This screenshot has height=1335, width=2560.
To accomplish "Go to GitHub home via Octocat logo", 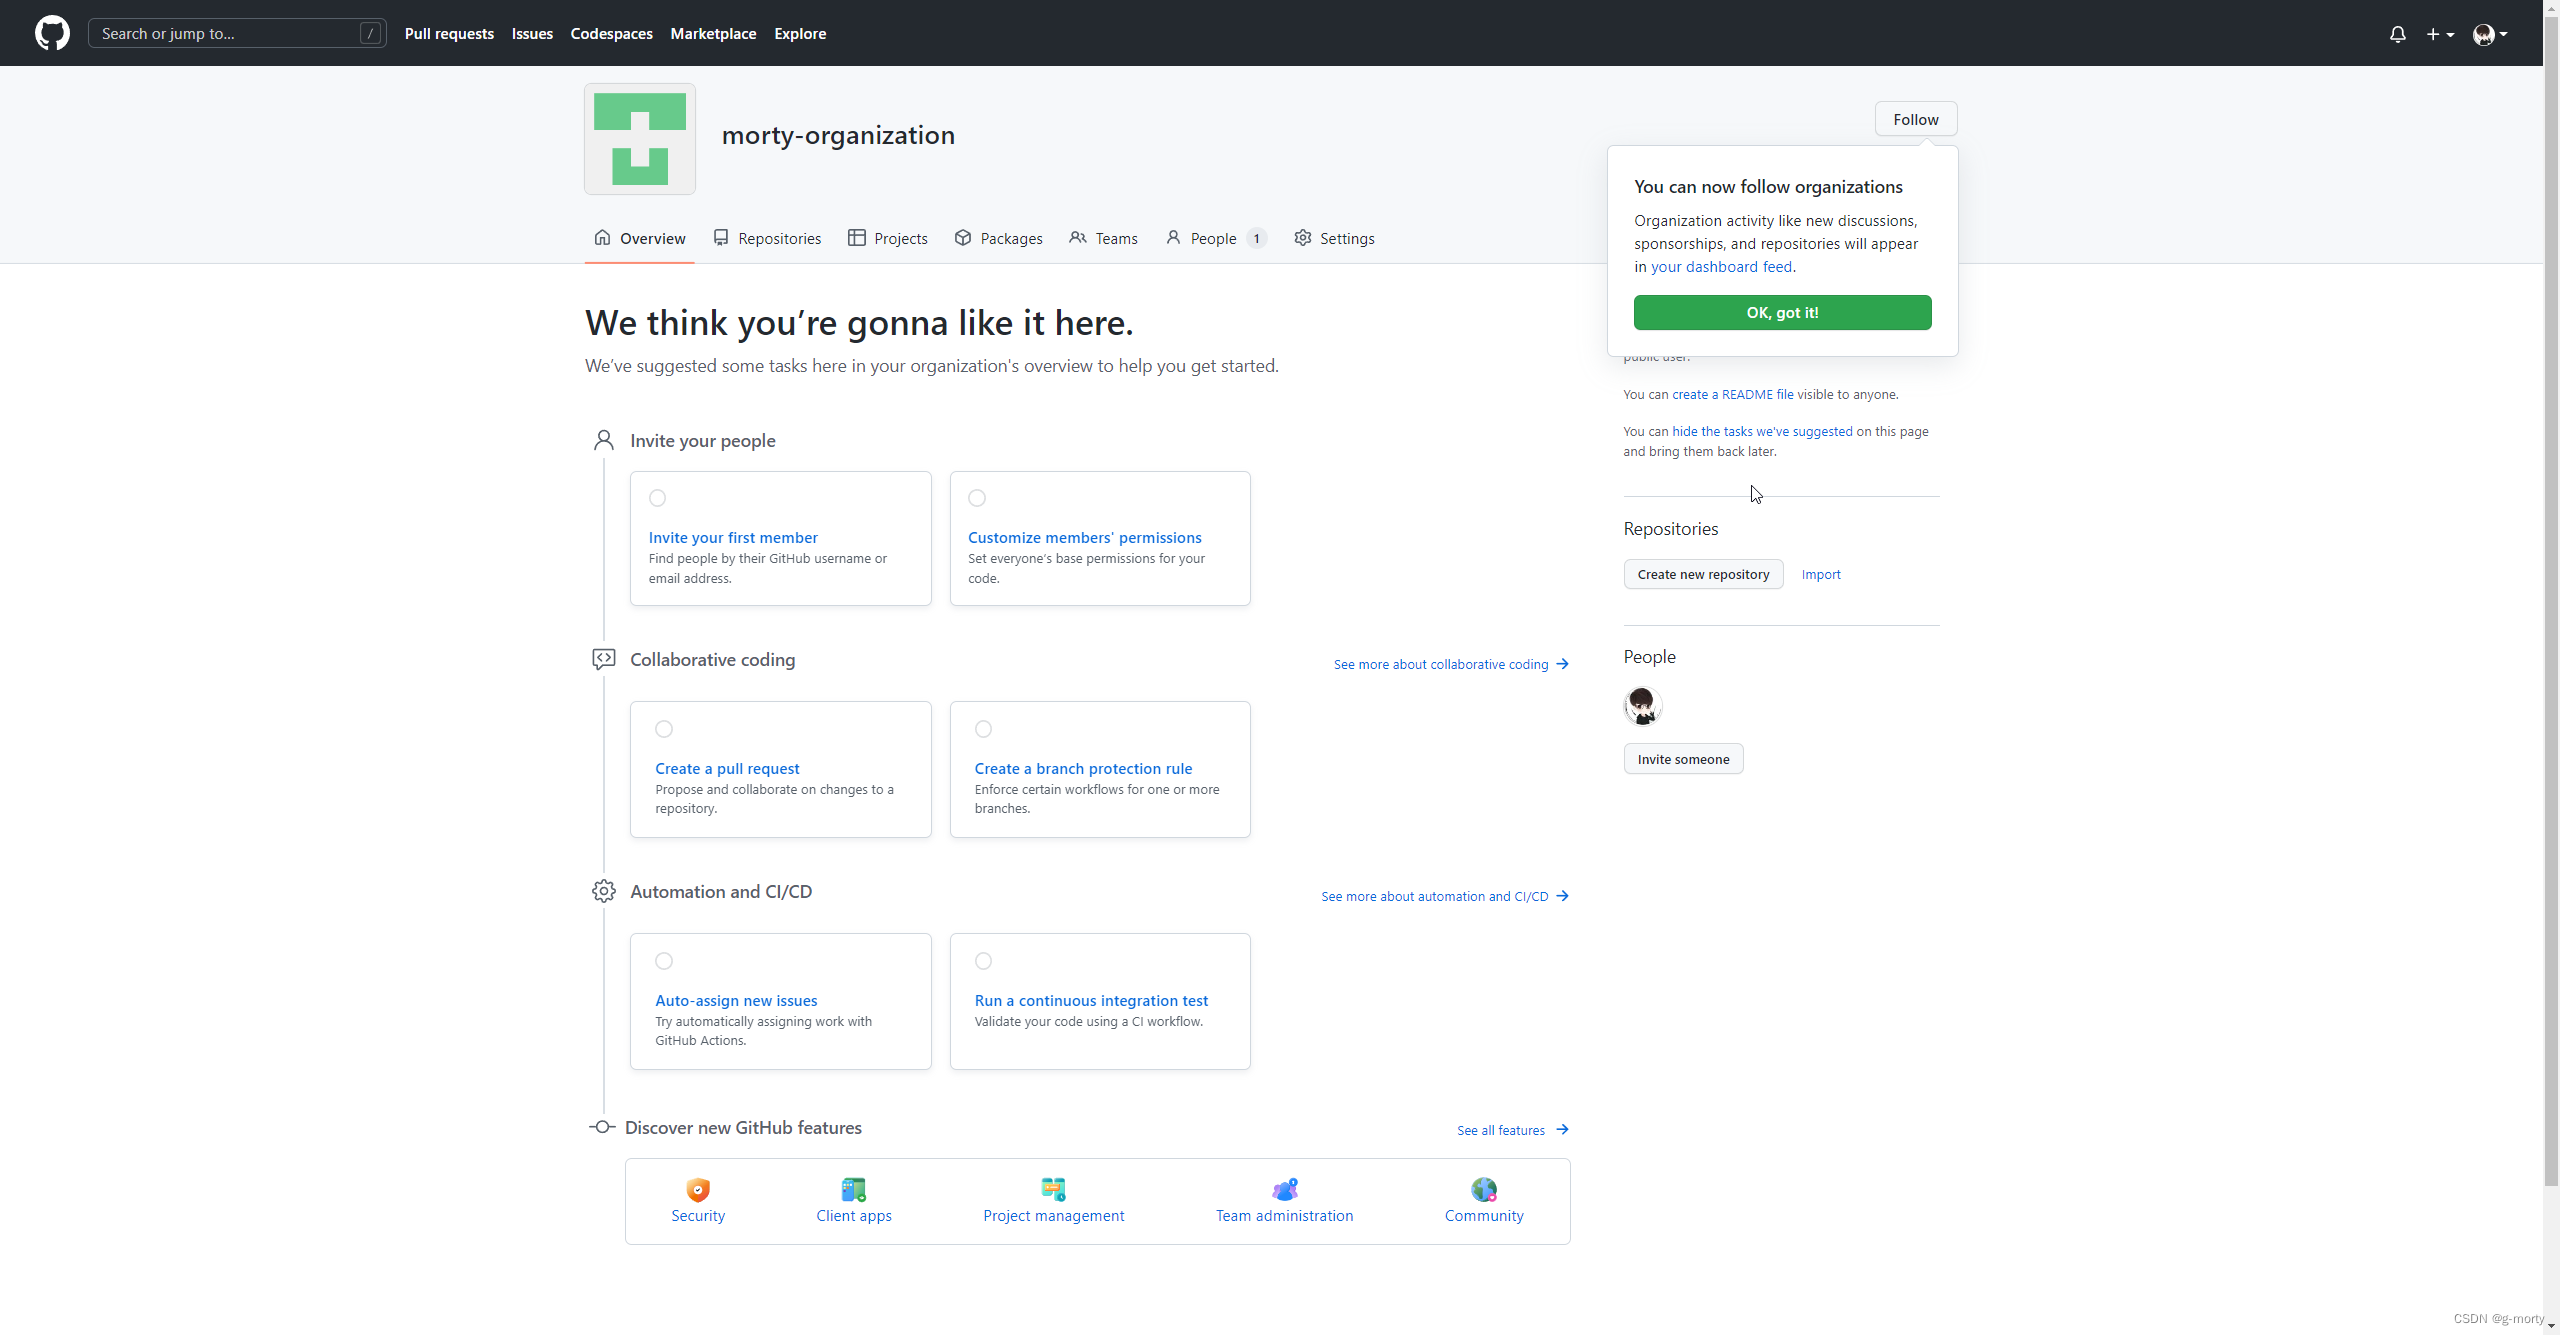I will [52, 33].
